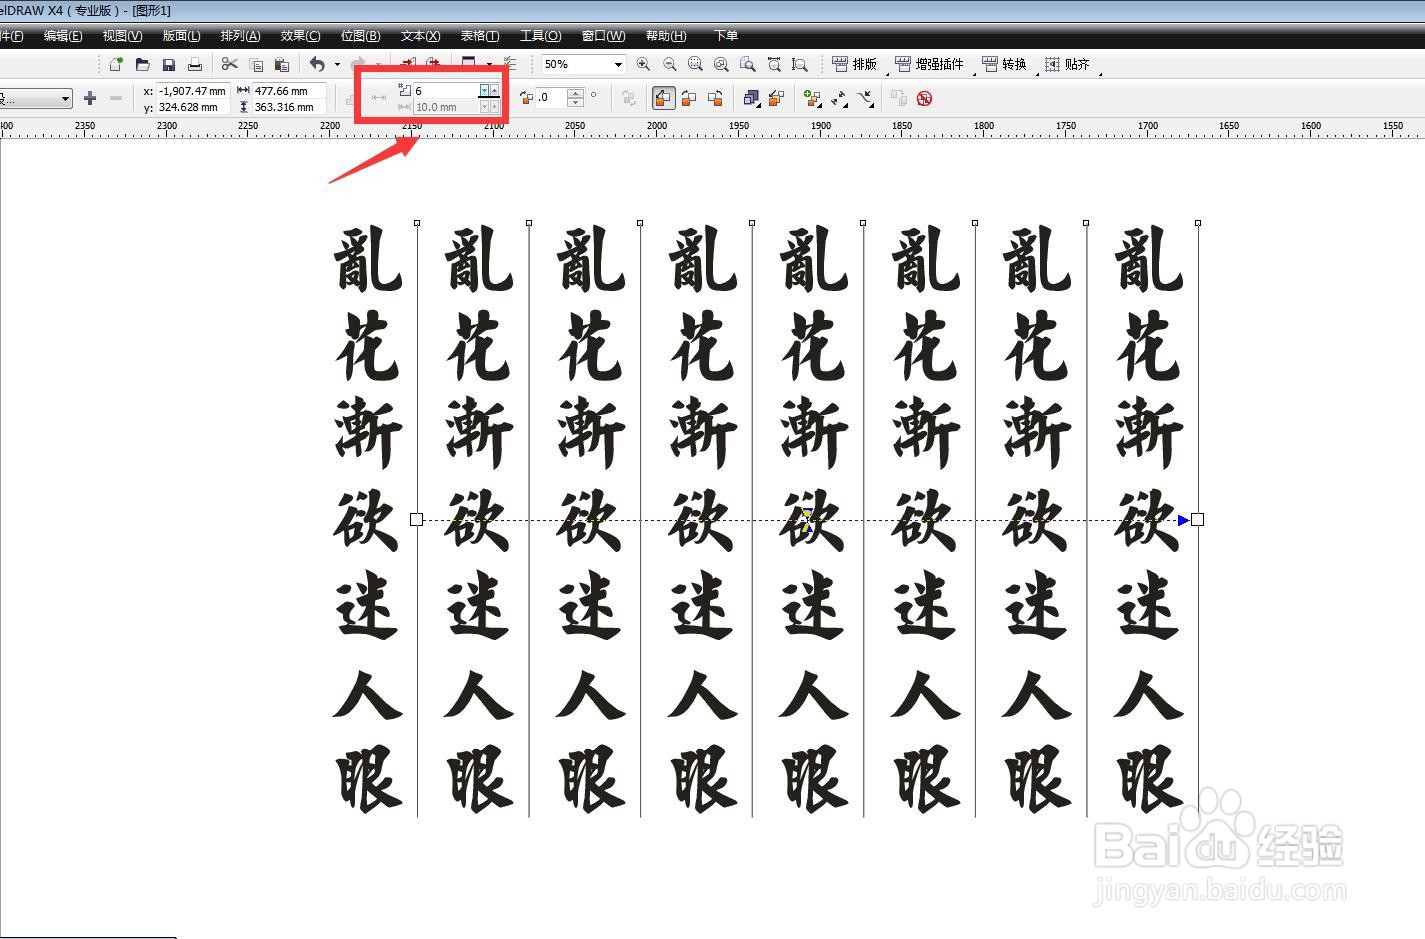
Task: Click Zoom to Selected icon
Action: click(695, 64)
